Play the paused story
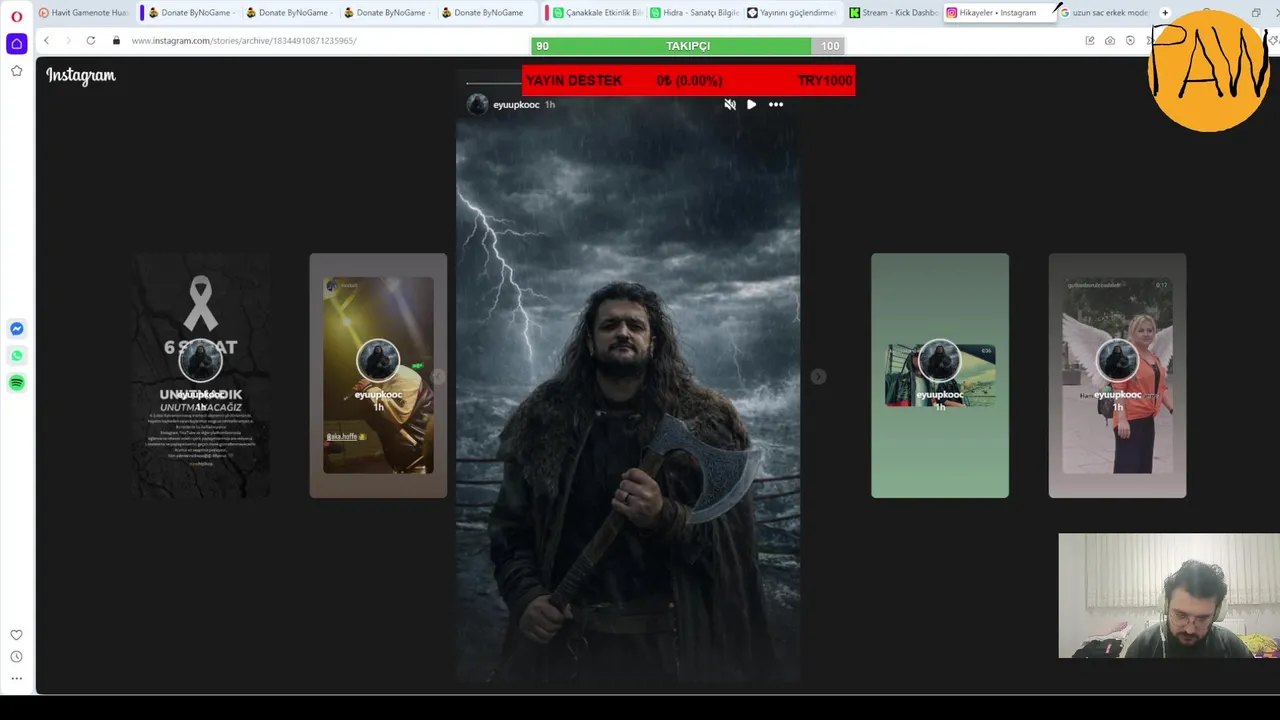This screenshot has width=1280, height=720. pyautogui.click(x=752, y=104)
